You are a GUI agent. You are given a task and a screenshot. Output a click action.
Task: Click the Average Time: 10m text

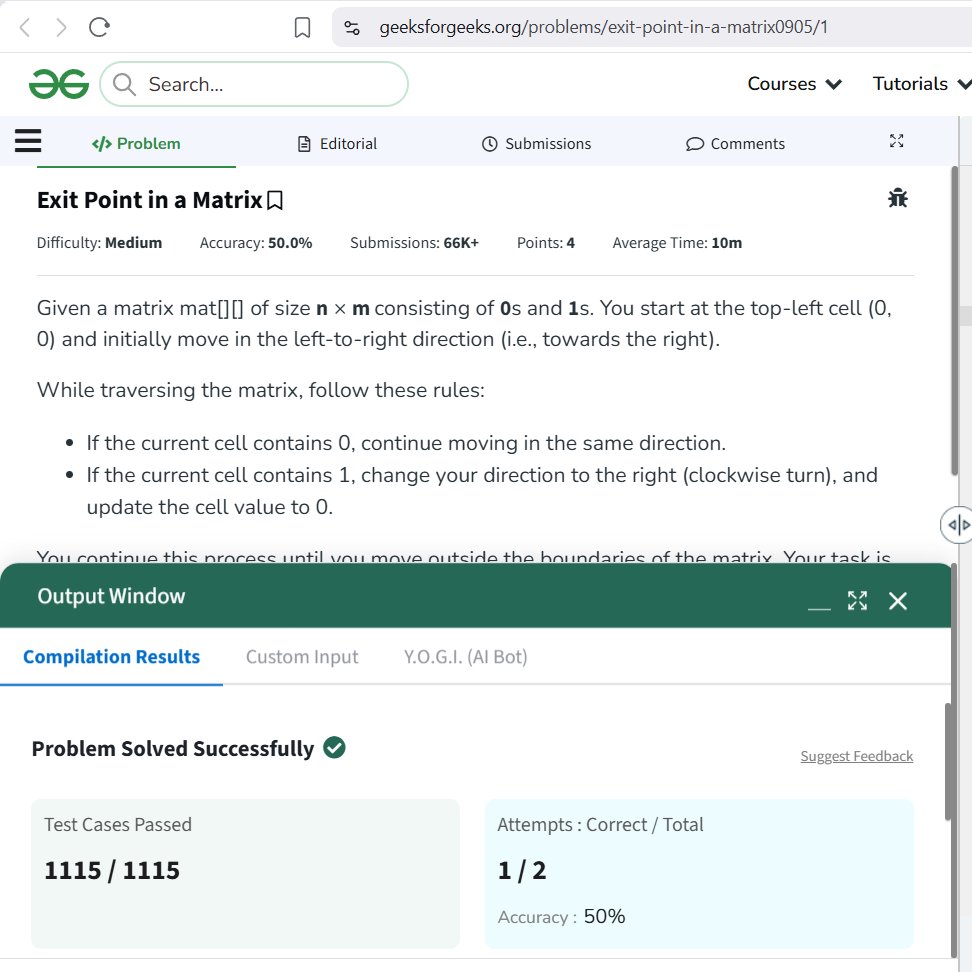(x=678, y=243)
